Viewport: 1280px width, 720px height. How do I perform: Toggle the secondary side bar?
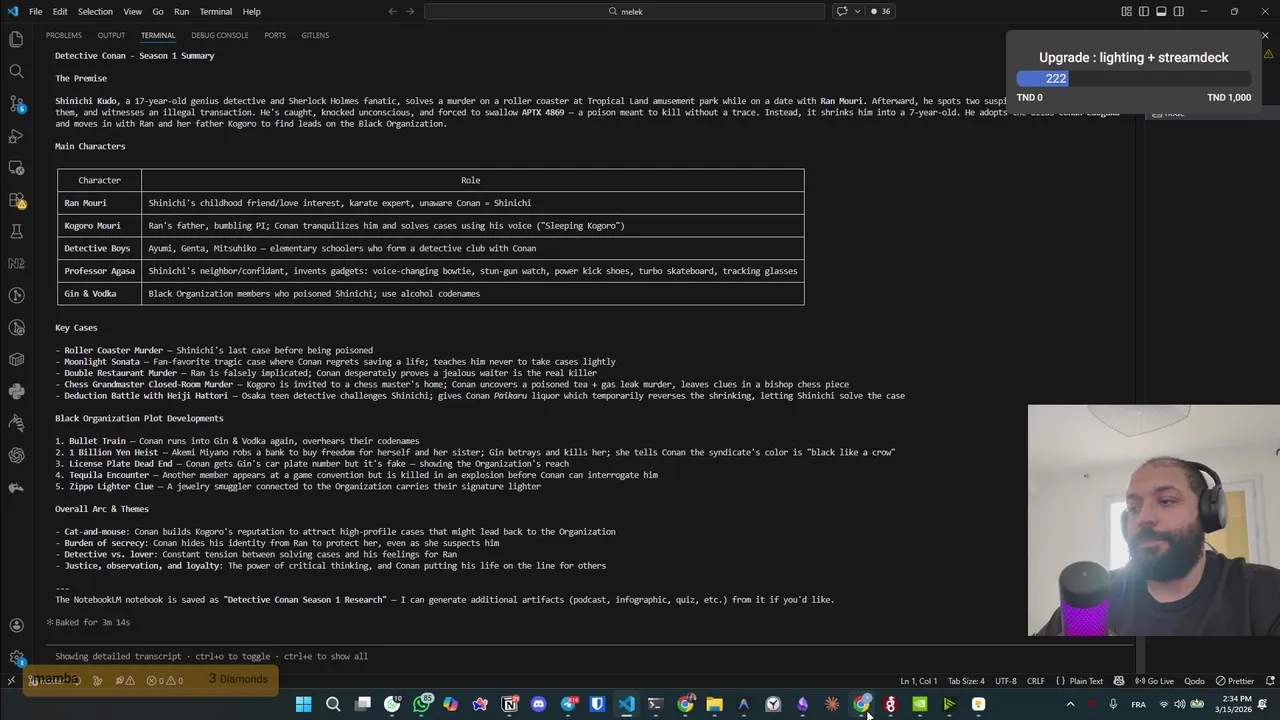(x=1179, y=11)
